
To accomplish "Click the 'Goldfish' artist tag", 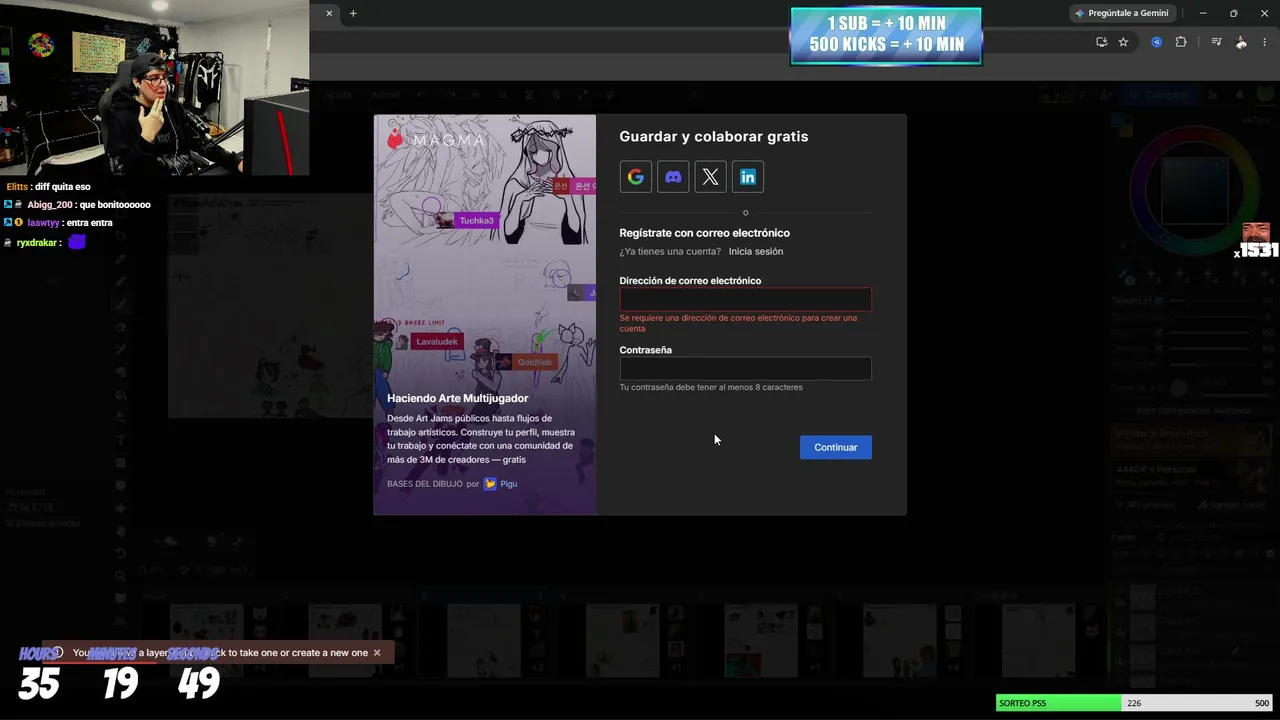I will point(534,362).
